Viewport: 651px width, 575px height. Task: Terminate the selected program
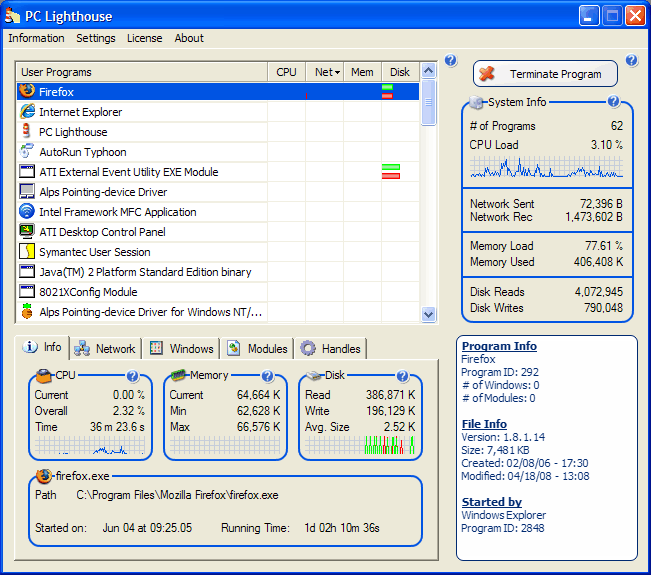(545, 74)
